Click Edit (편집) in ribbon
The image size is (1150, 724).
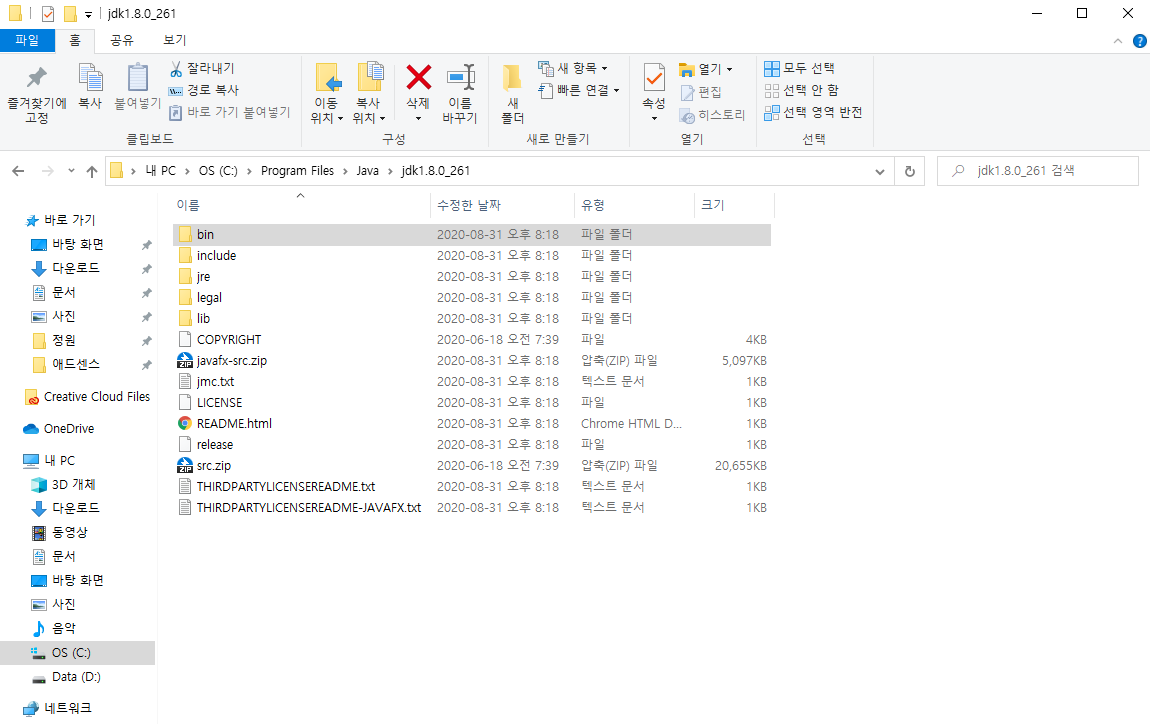tap(701, 92)
